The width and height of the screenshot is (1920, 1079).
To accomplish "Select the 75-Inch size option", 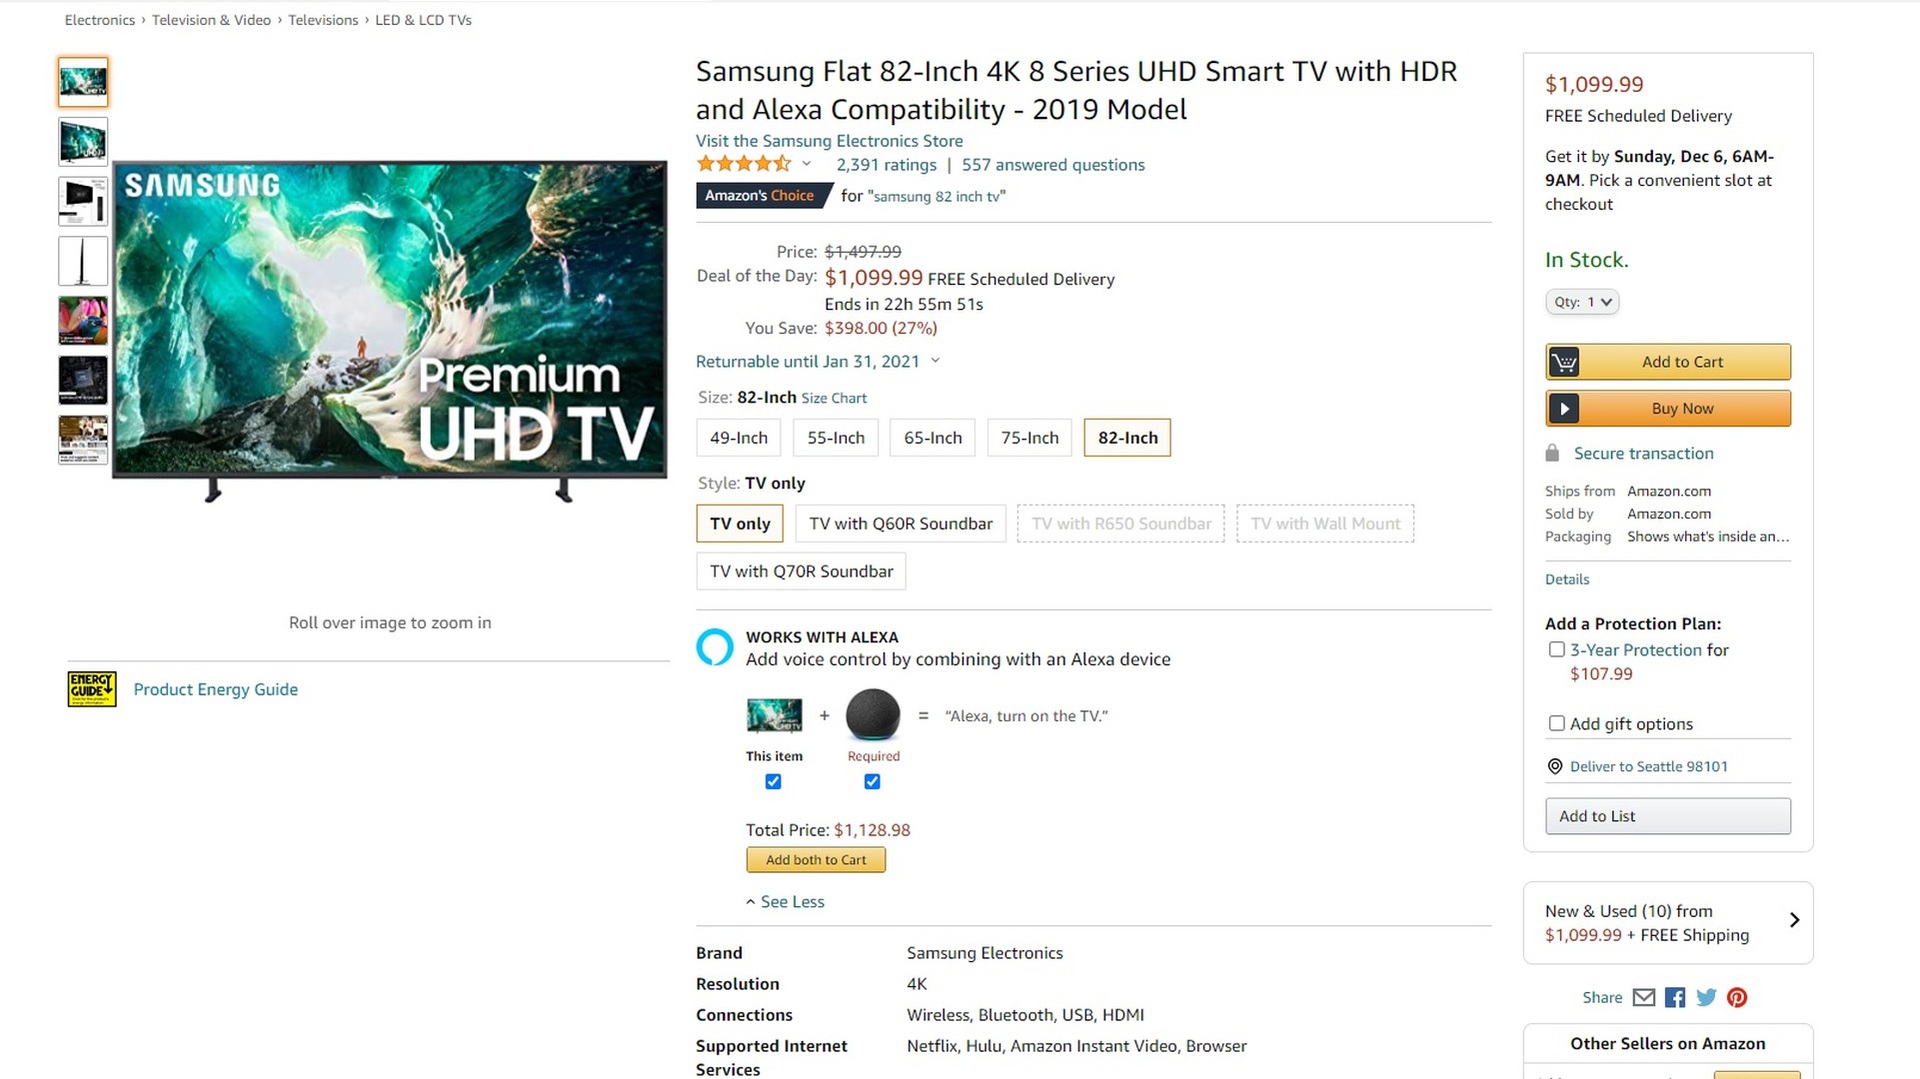I will click(x=1029, y=438).
